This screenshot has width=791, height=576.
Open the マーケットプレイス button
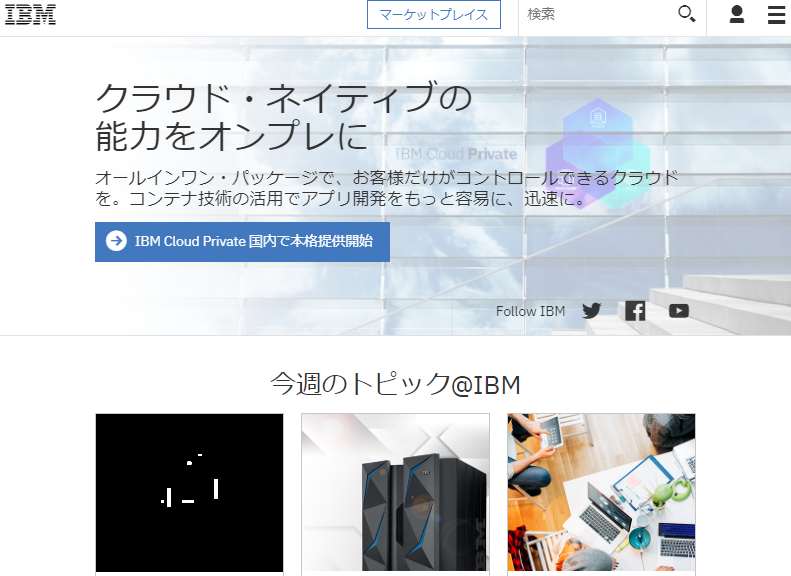[x=434, y=15]
